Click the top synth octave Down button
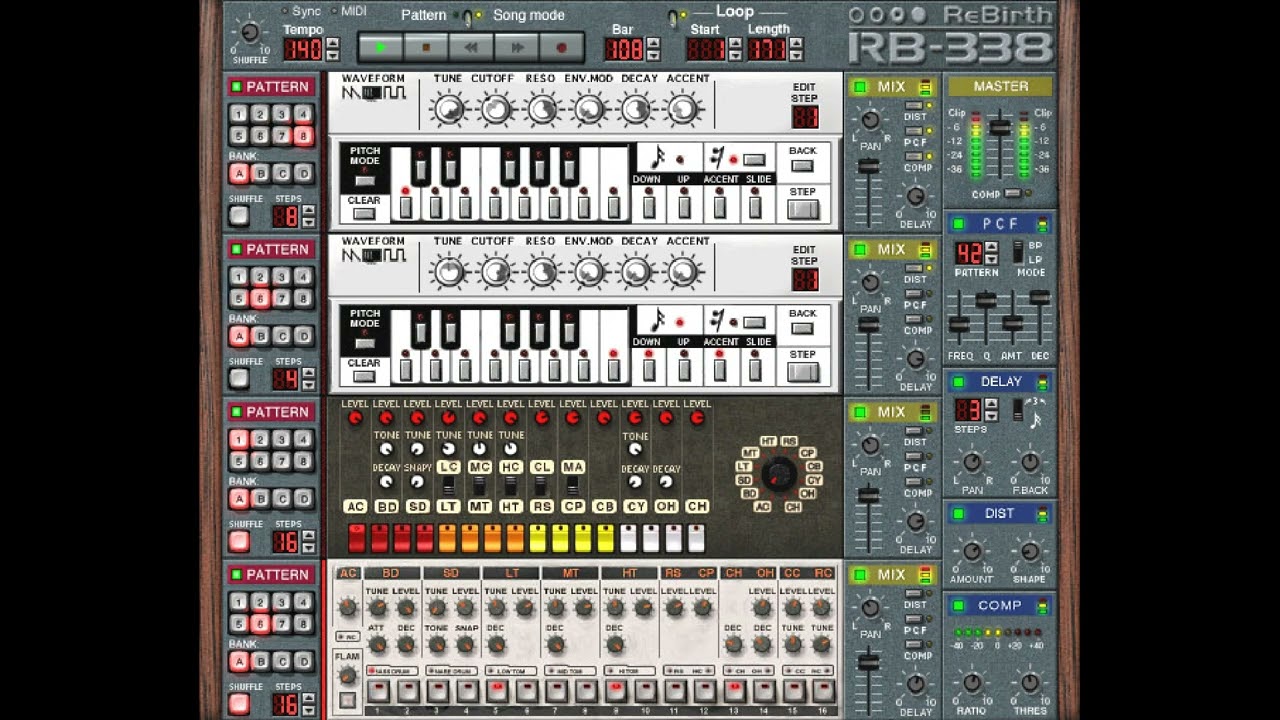 [x=649, y=207]
